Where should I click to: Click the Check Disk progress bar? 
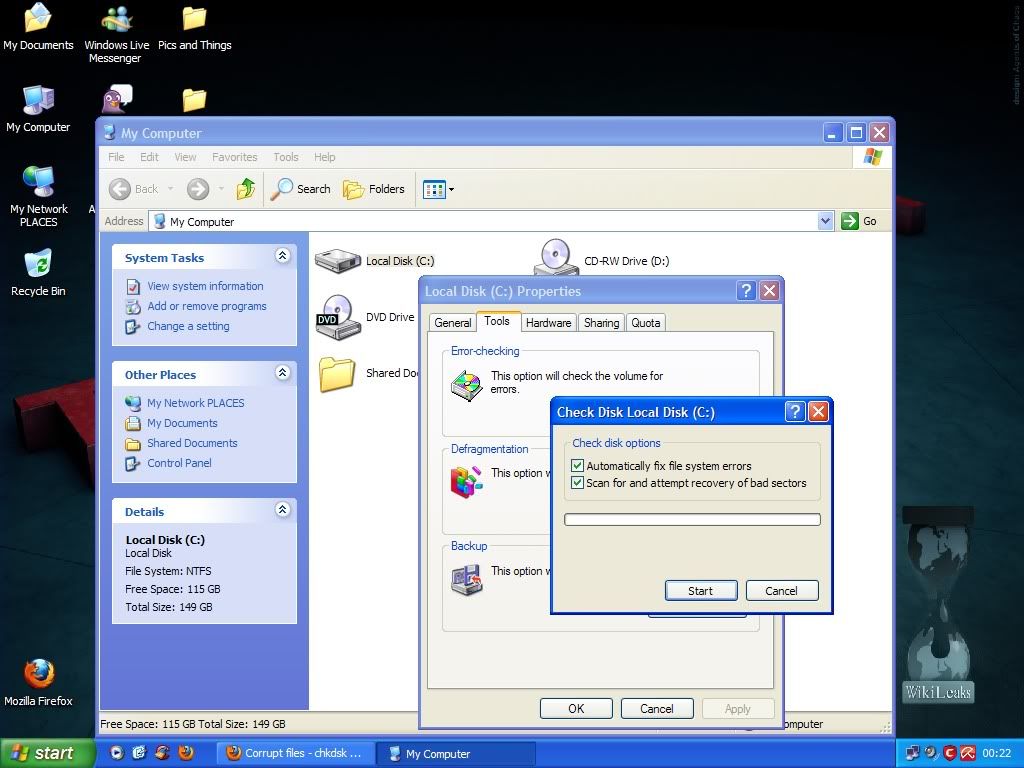[692, 520]
